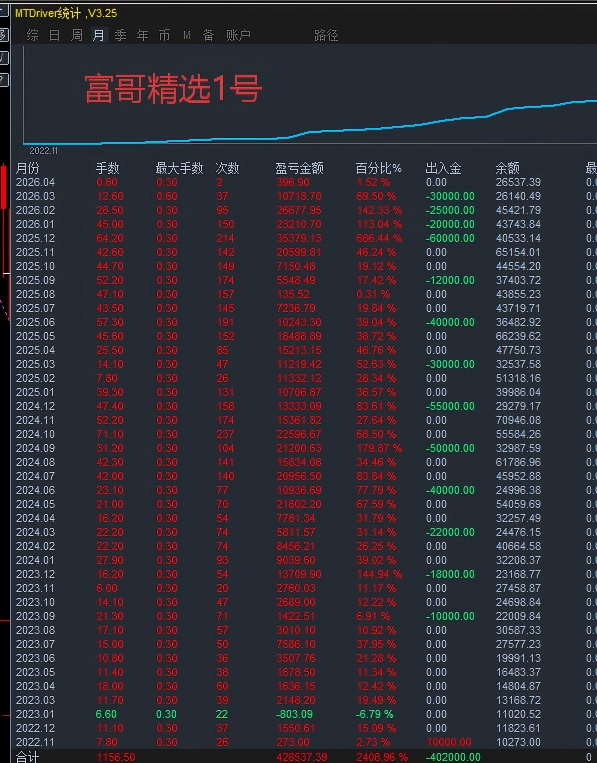Image resolution: width=597 pixels, height=763 pixels.
Task: Click the 179.67 % percentage cell
Action: point(379,448)
